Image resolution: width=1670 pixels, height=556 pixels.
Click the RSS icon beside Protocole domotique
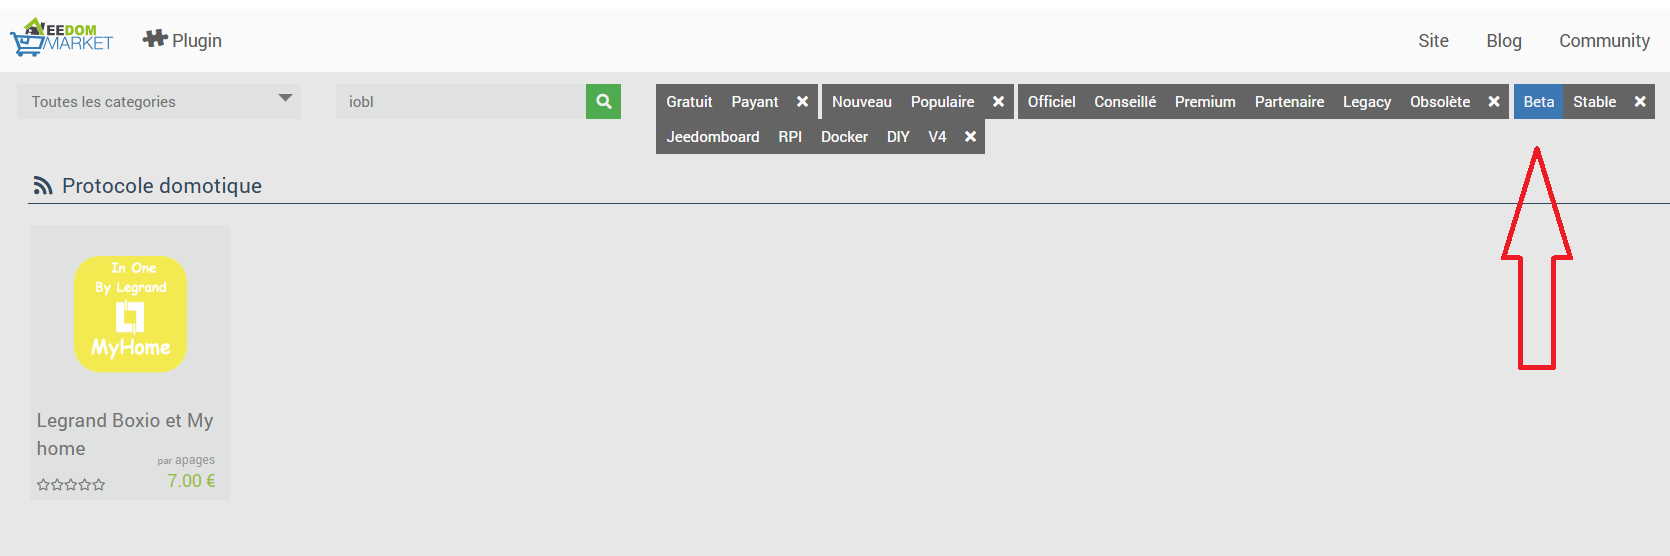coord(43,186)
